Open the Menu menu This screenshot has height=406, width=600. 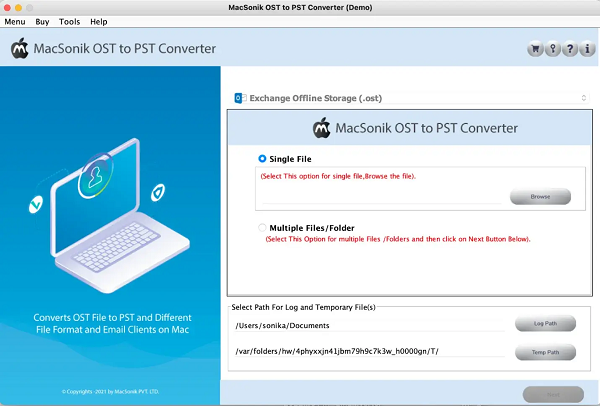click(15, 22)
